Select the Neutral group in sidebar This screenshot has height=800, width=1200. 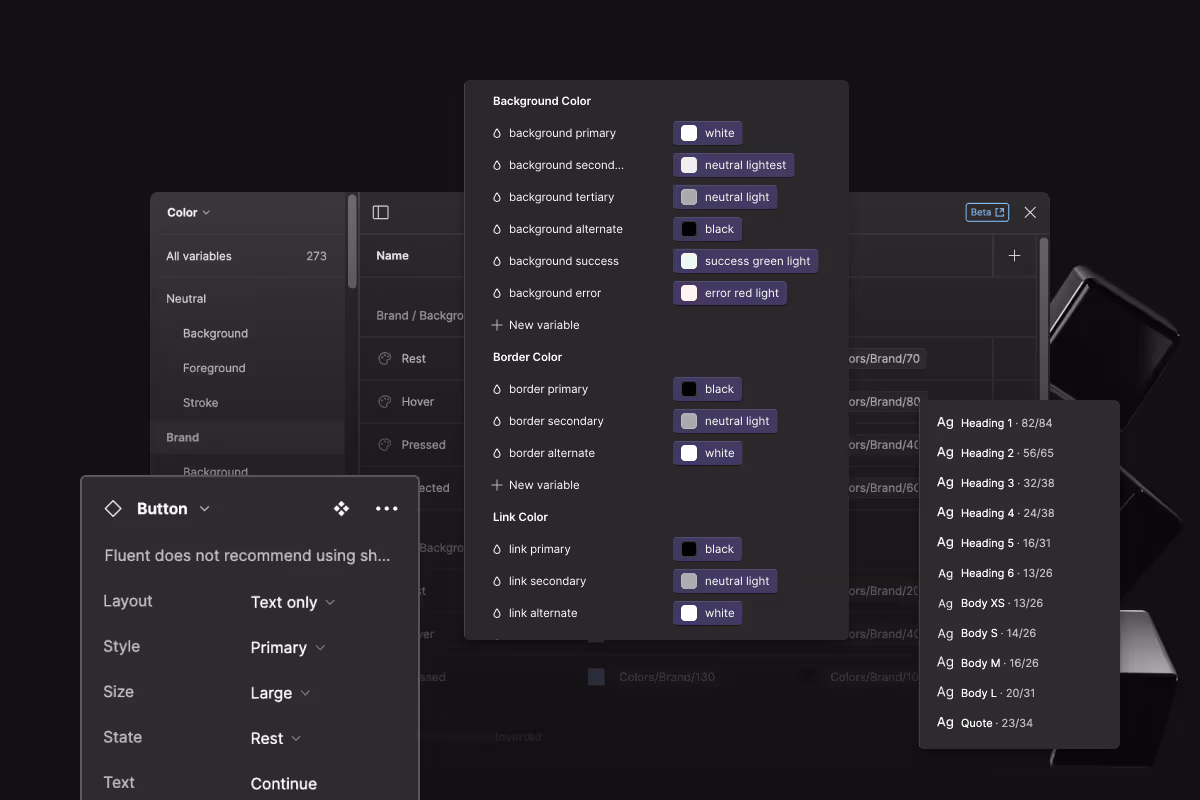[186, 299]
